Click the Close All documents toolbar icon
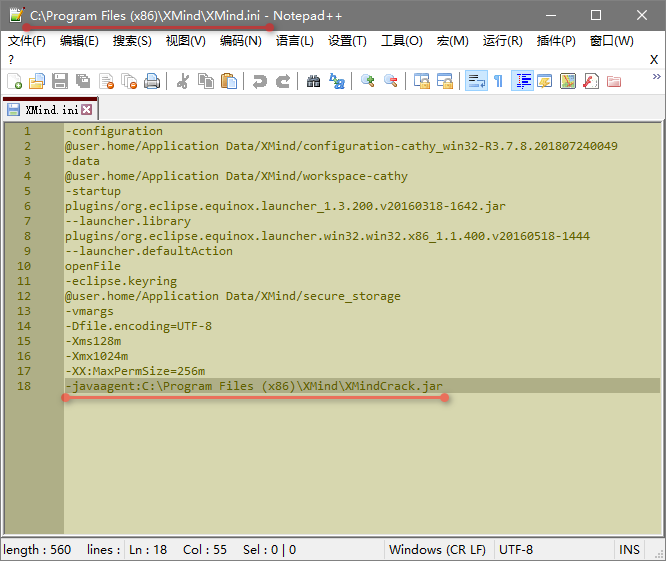This screenshot has width=666, height=561. (129, 81)
